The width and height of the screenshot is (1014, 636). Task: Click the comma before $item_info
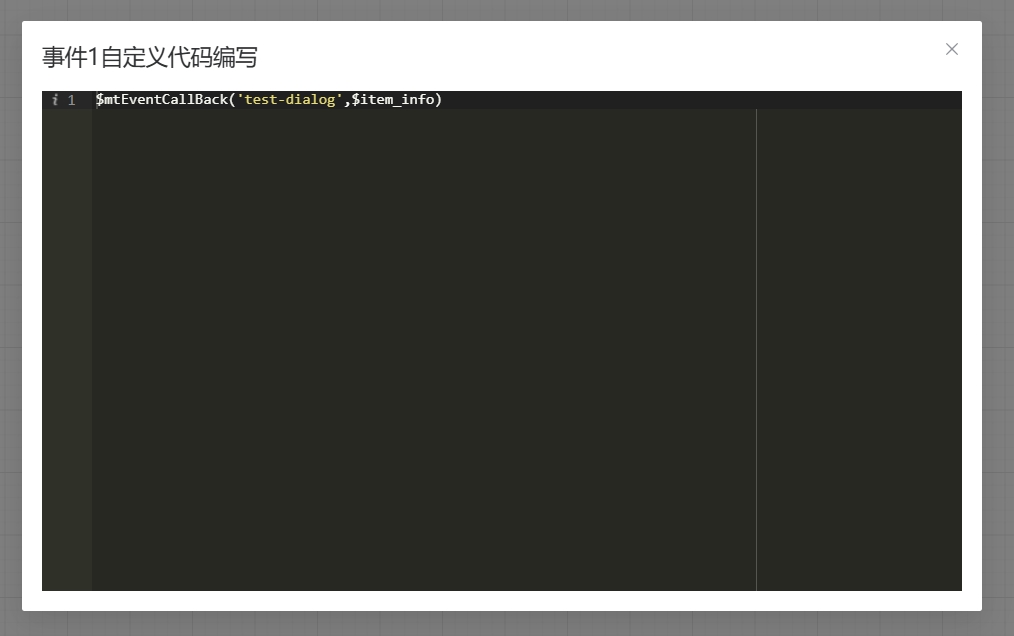[347, 100]
